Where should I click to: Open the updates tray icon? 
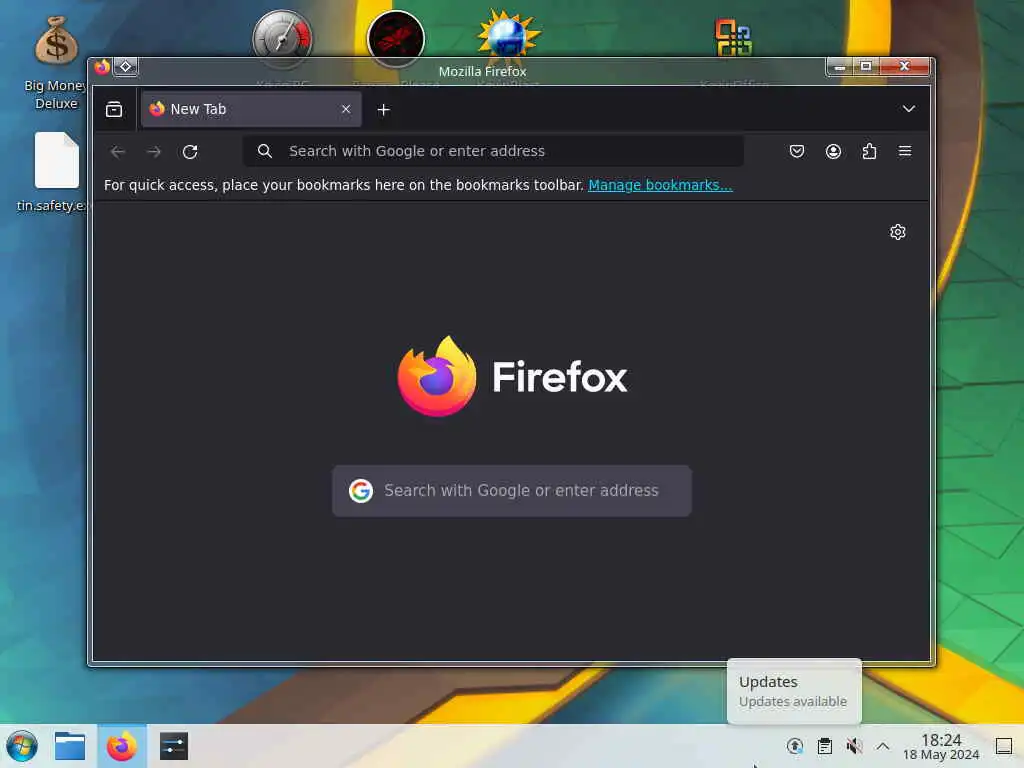(795, 746)
